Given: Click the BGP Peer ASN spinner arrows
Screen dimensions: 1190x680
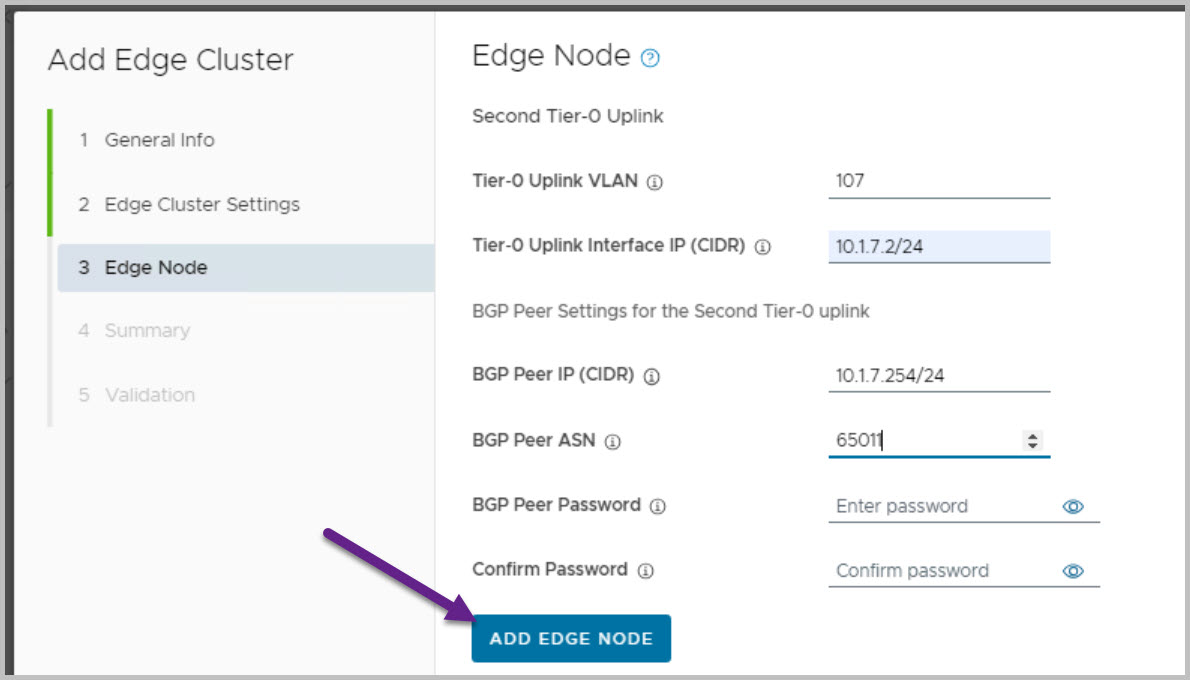Looking at the screenshot, I should click(1033, 440).
